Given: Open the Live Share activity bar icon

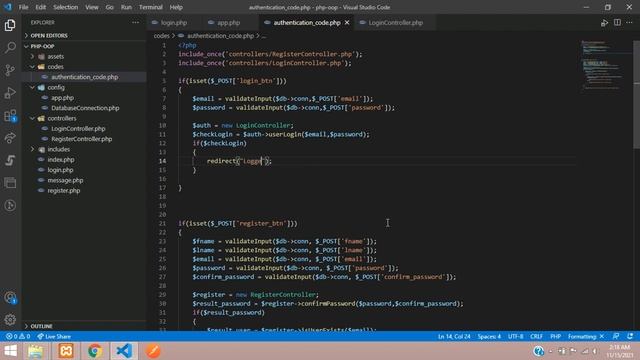Looking at the screenshot, I should (x=10, y=138).
